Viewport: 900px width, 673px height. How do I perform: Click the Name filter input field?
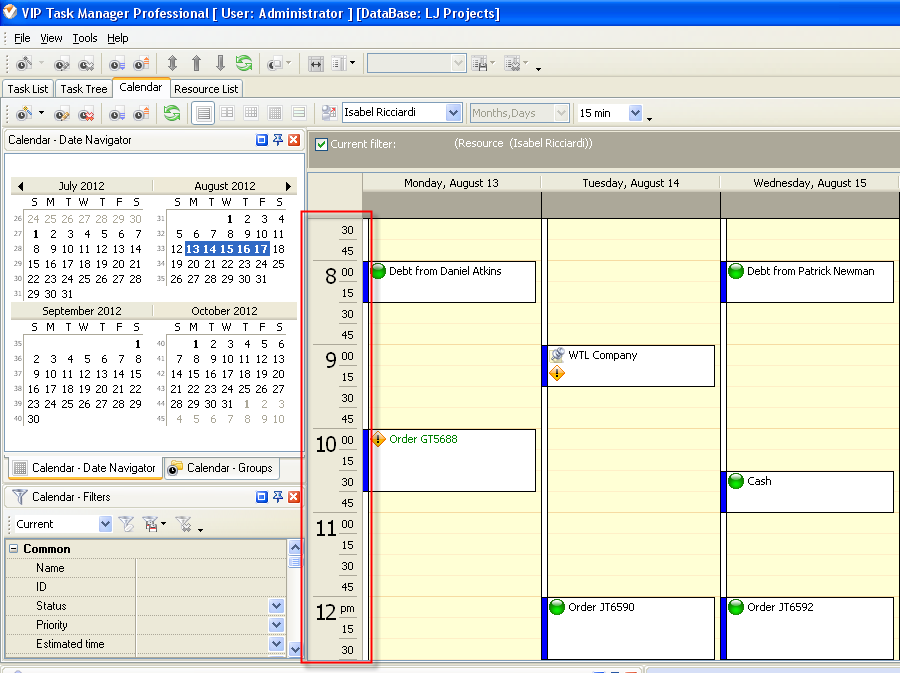[x=210, y=568]
